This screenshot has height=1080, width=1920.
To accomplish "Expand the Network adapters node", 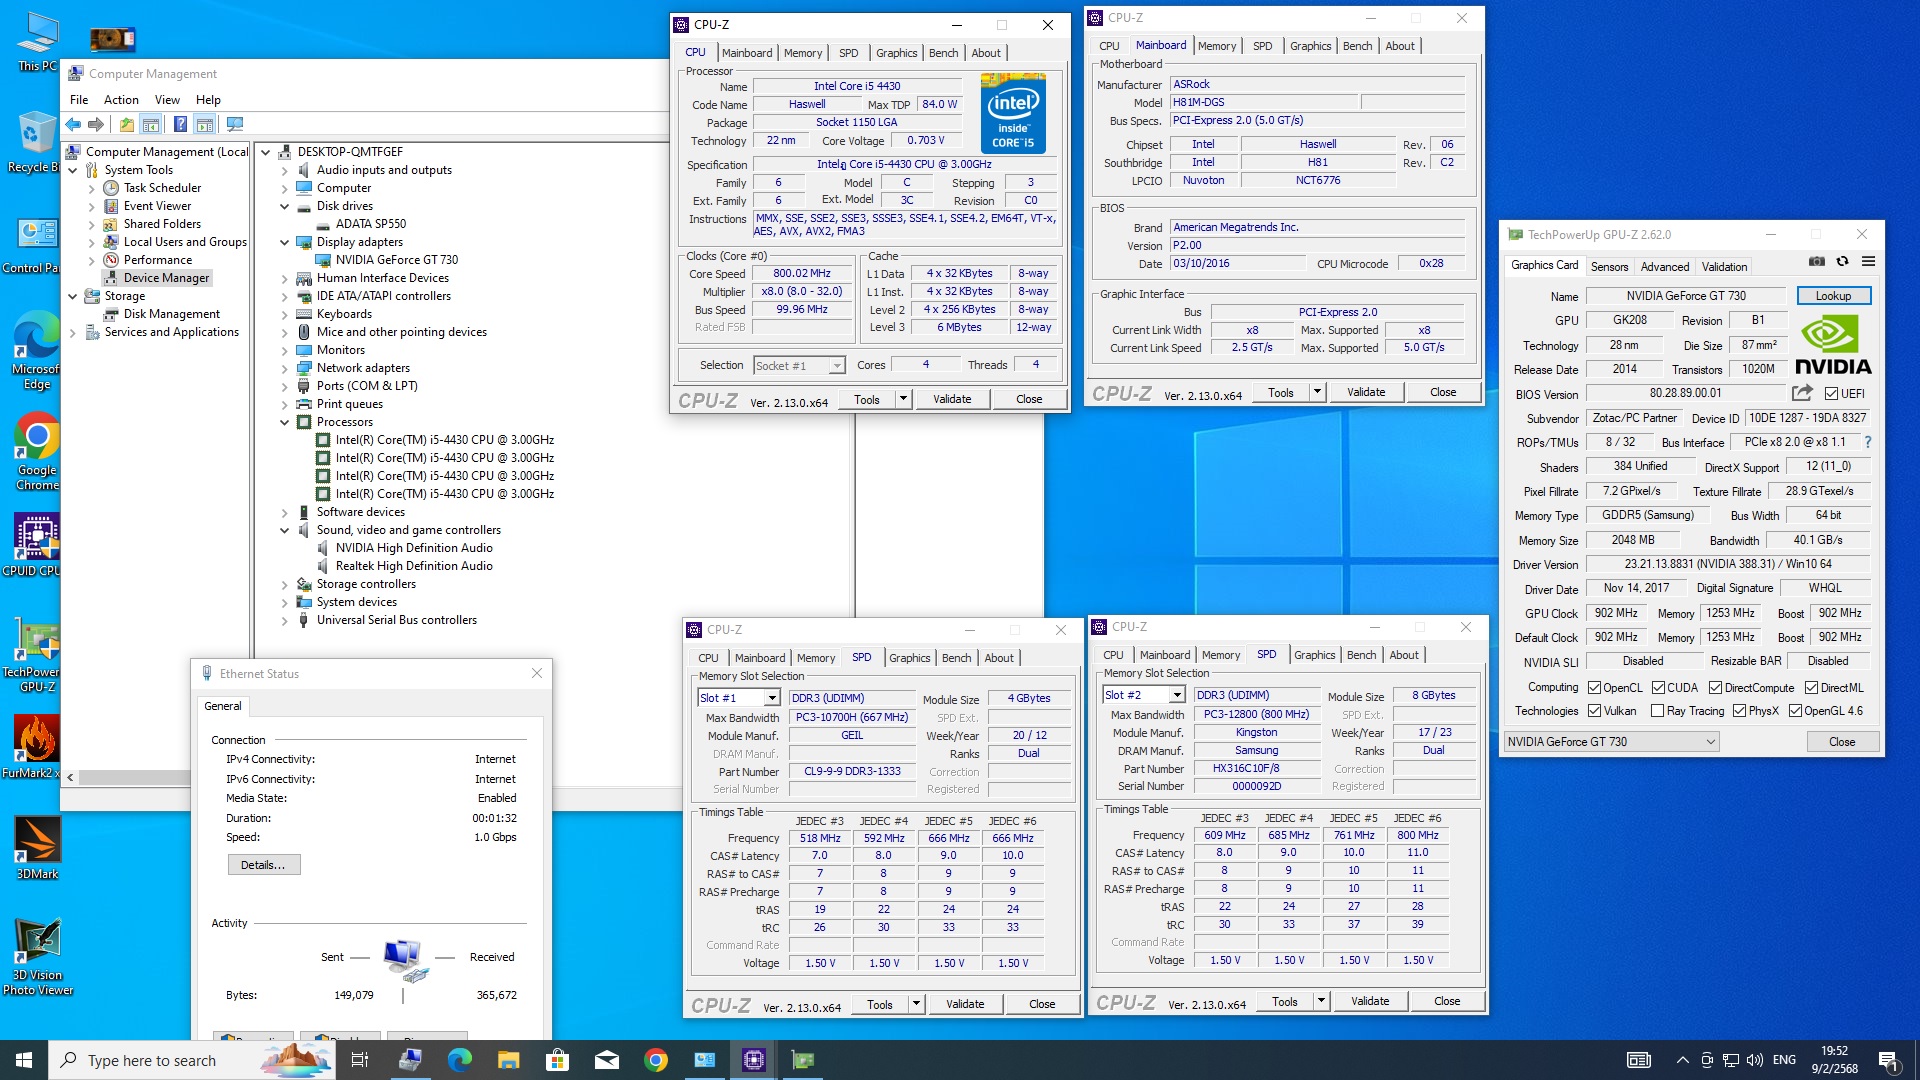I will pos(284,368).
